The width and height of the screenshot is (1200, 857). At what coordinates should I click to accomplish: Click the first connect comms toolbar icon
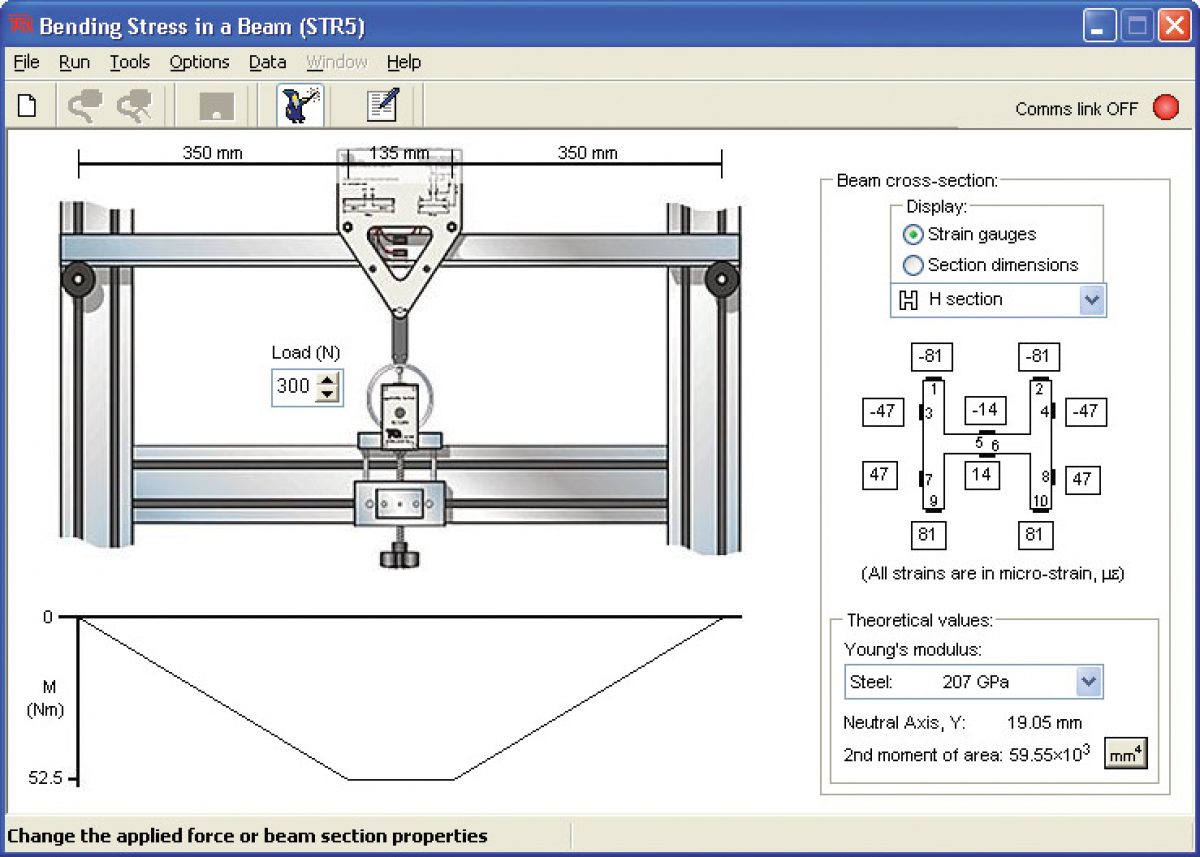coord(84,105)
